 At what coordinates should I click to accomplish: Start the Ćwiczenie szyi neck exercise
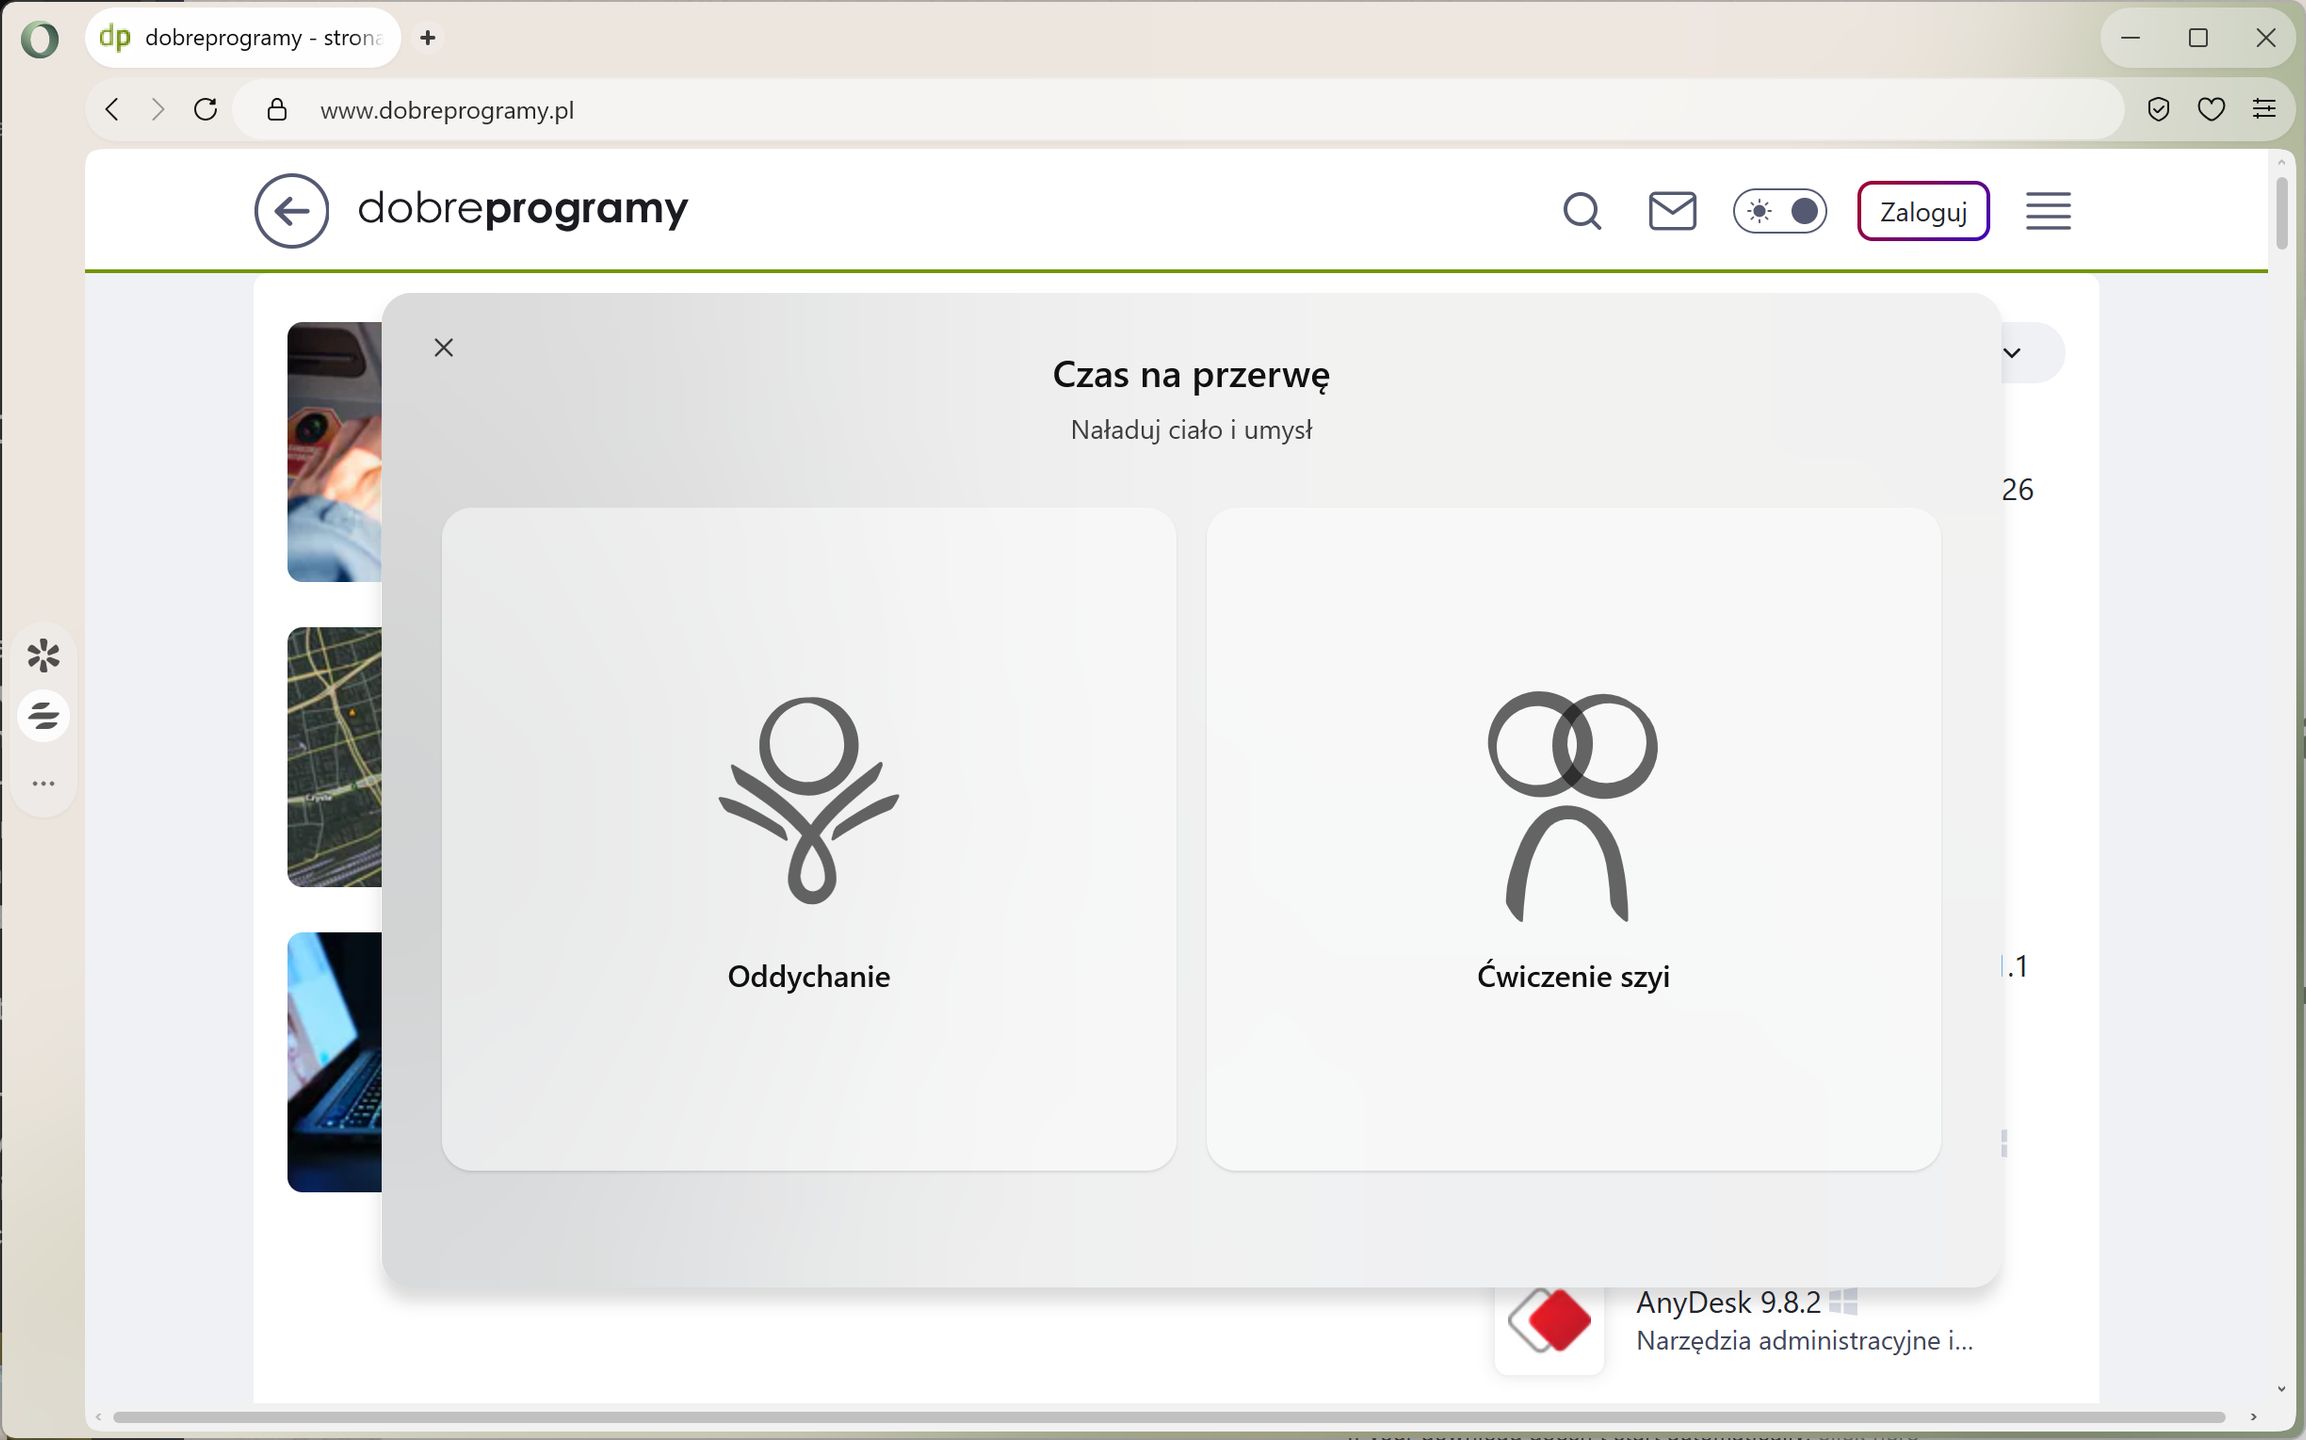pyautogui.click(x=1573, y=838)
